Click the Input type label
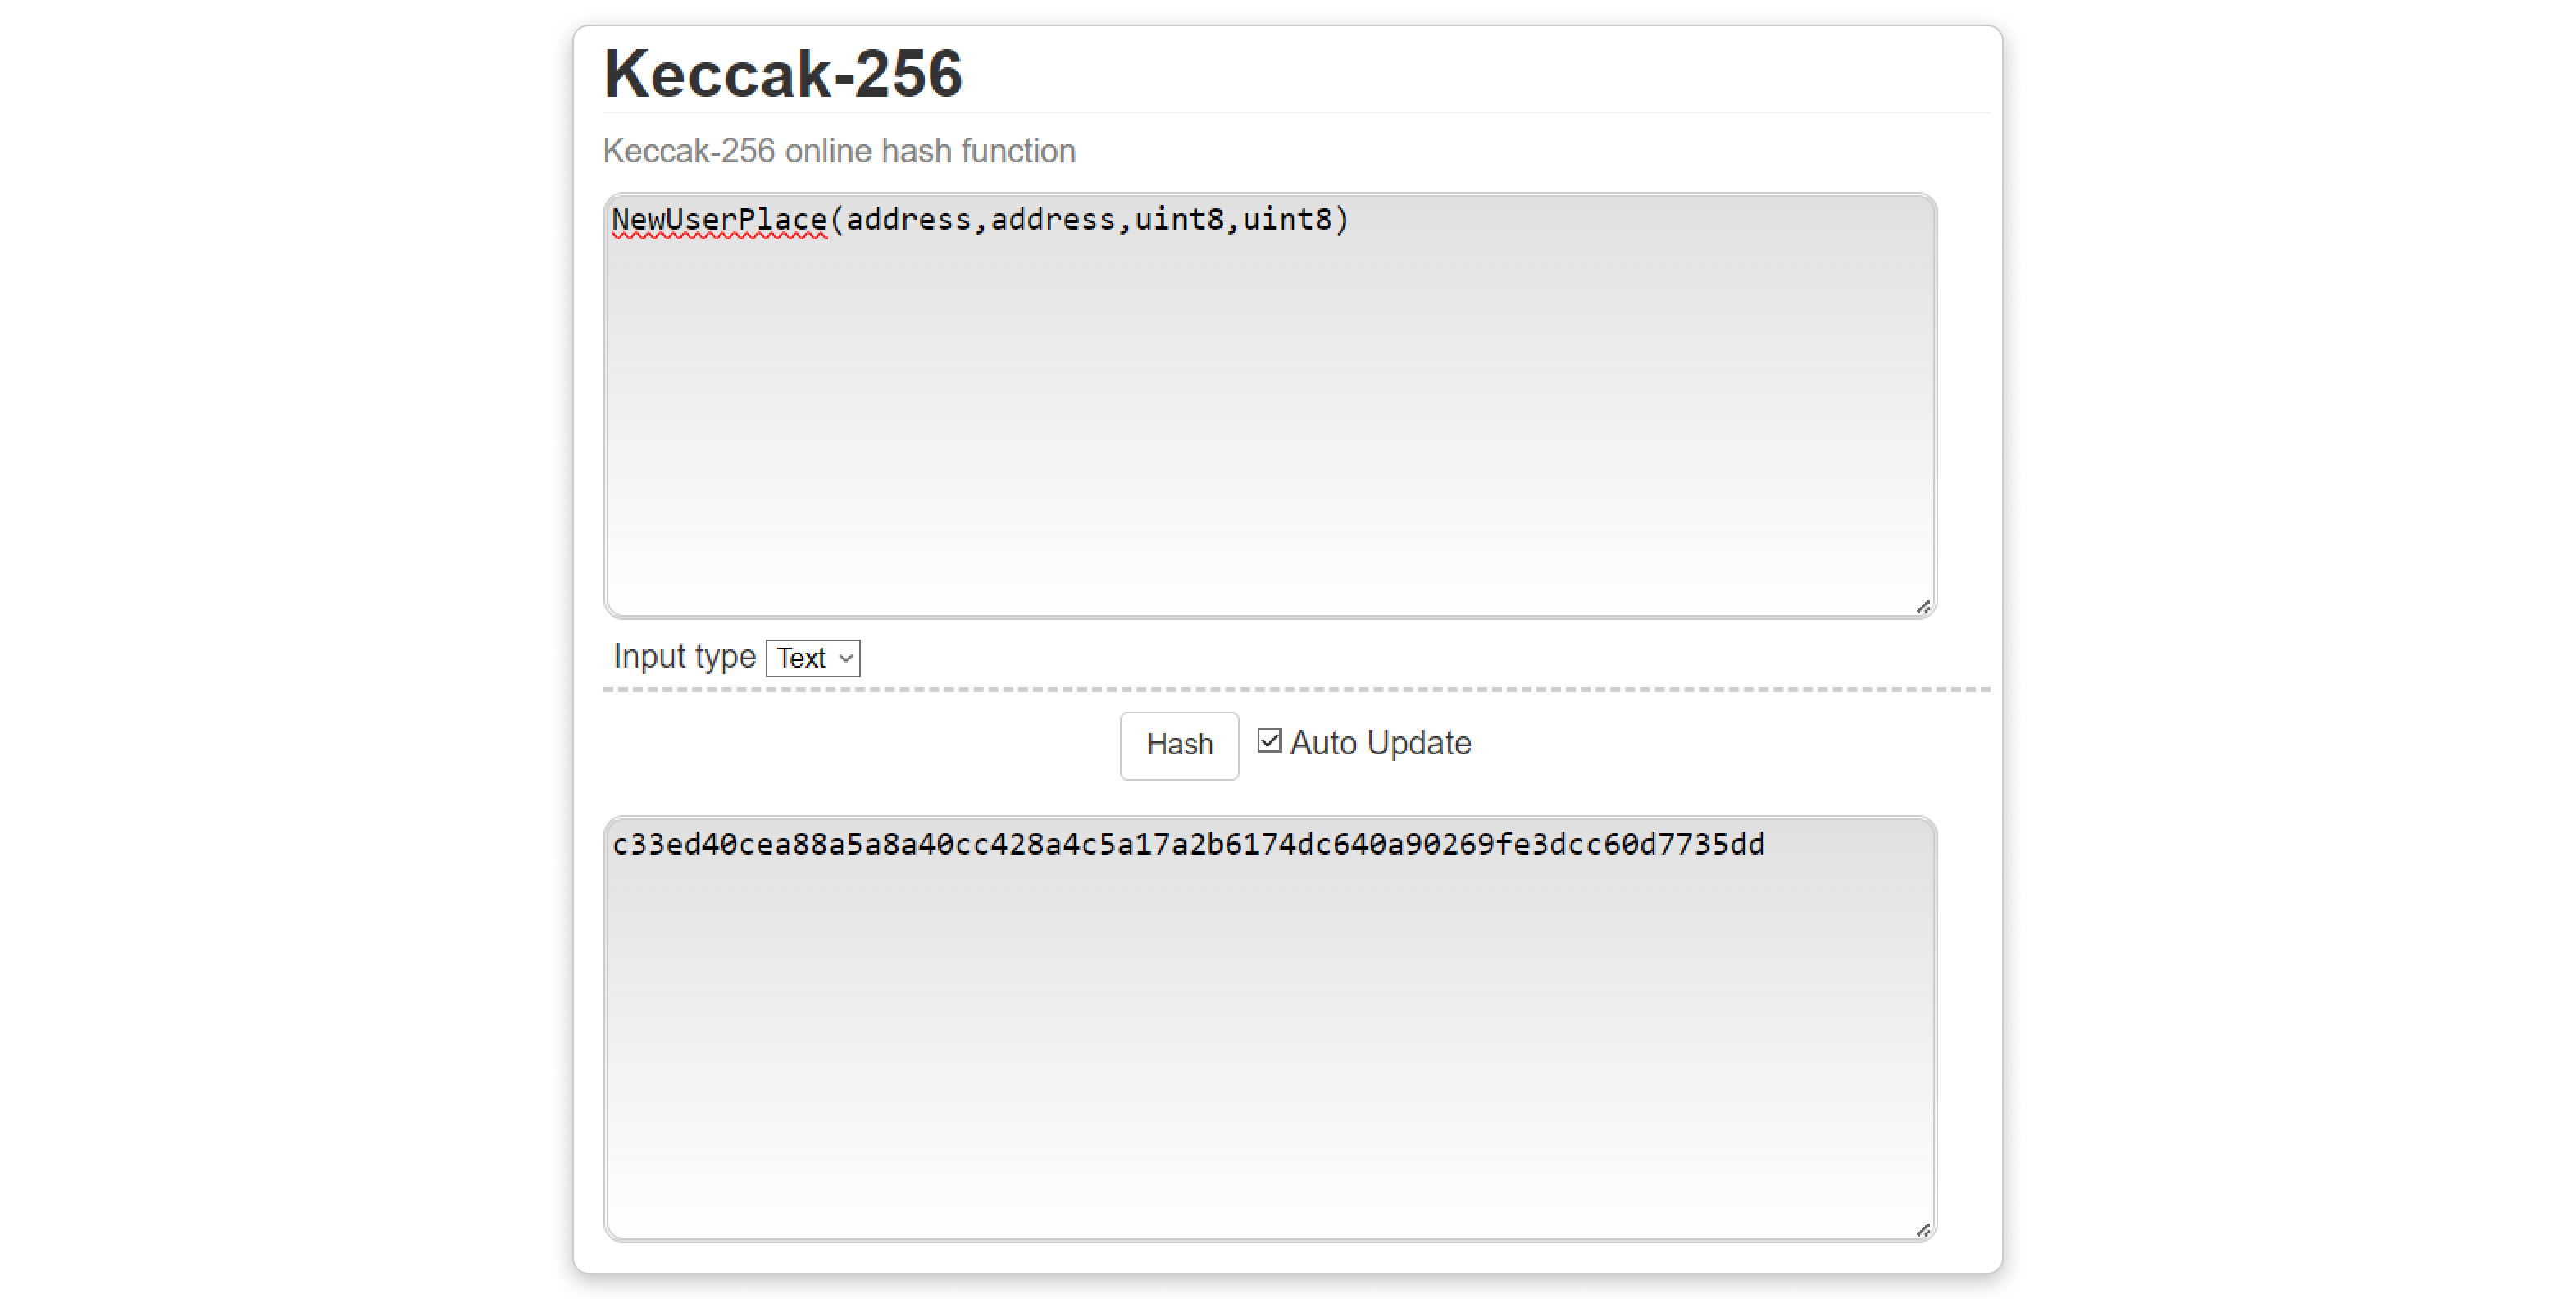 coord(684,656)
